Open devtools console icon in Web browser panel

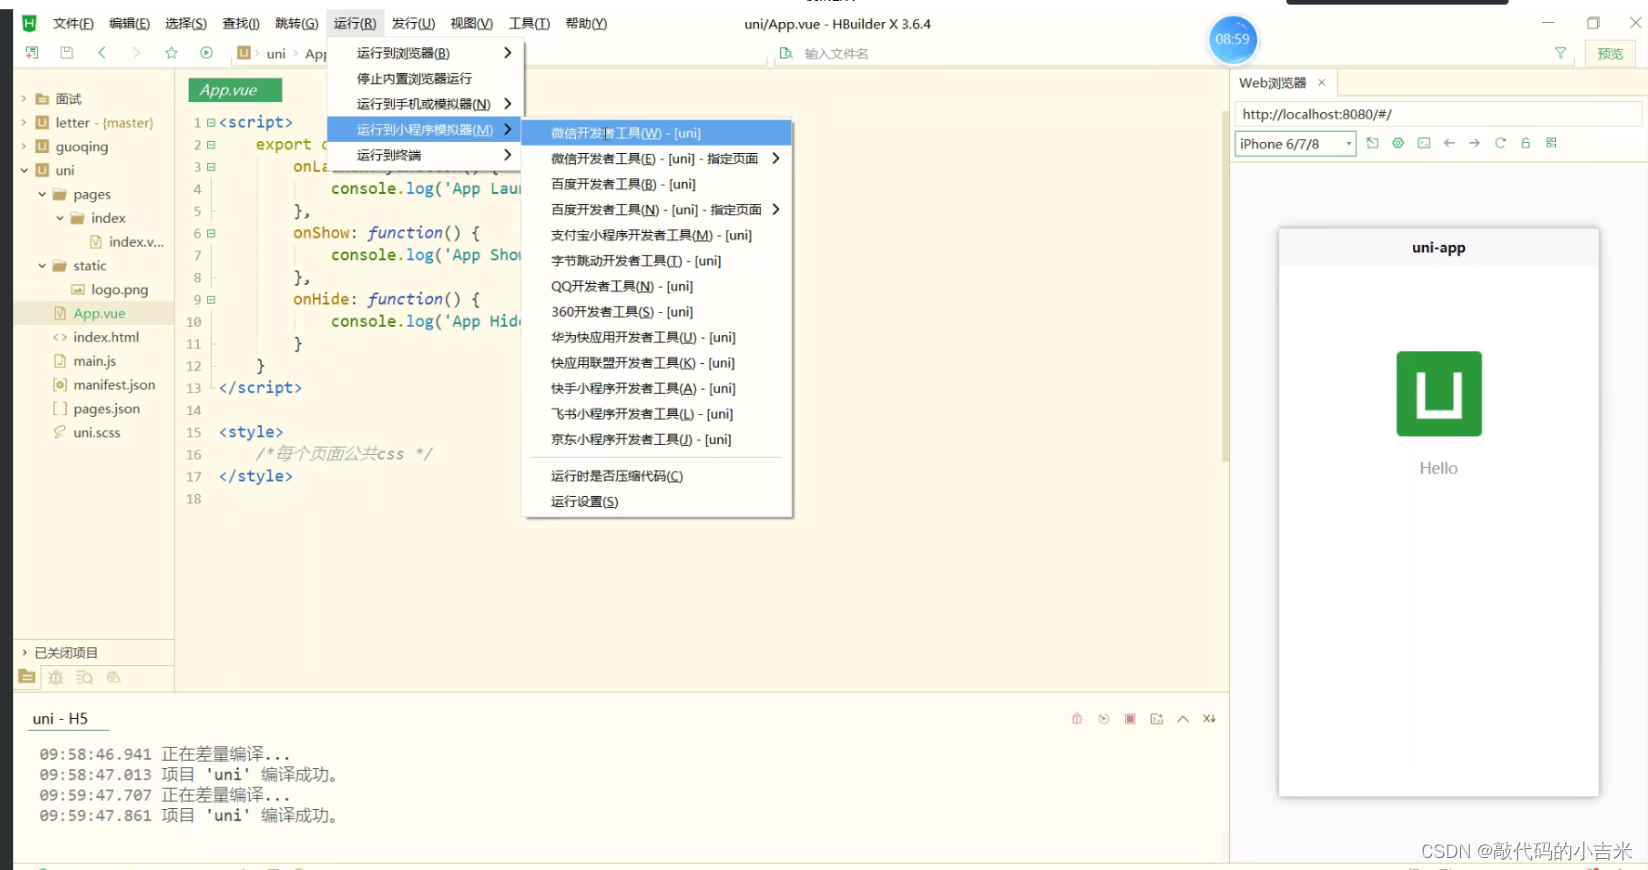[1424, 143]
